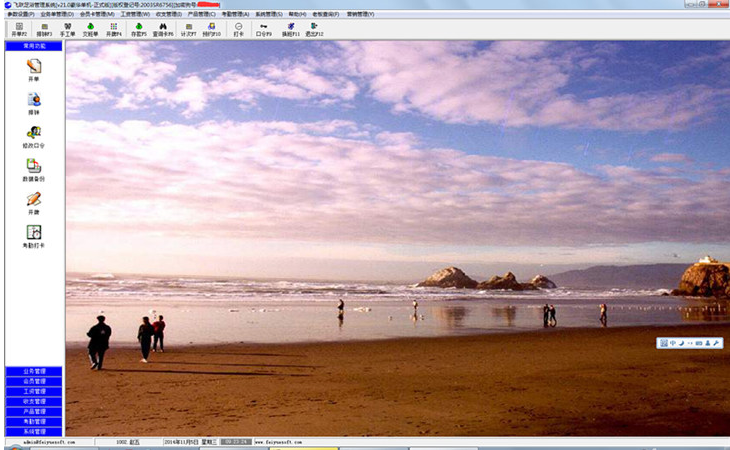This screenshot has height=450, width=730.
Task: Select the 常用功能 sidebar header
Action: (x=34, y=46)
